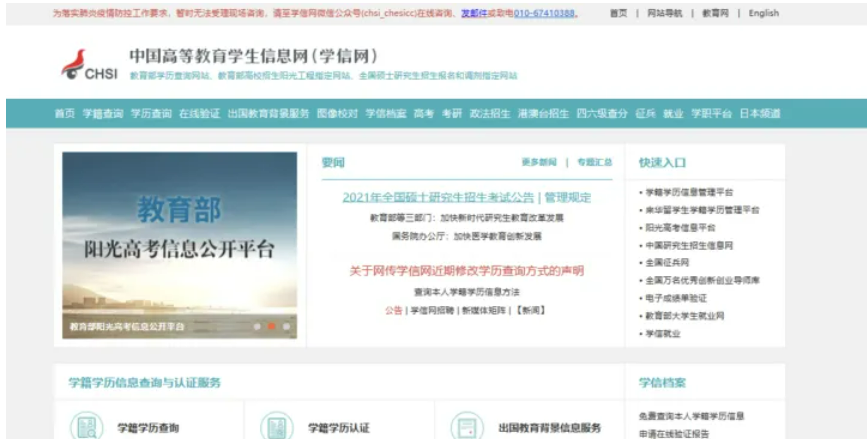The image size is (867, 439).
Task: Open the 管理规定 link
Action: (567, 197)
